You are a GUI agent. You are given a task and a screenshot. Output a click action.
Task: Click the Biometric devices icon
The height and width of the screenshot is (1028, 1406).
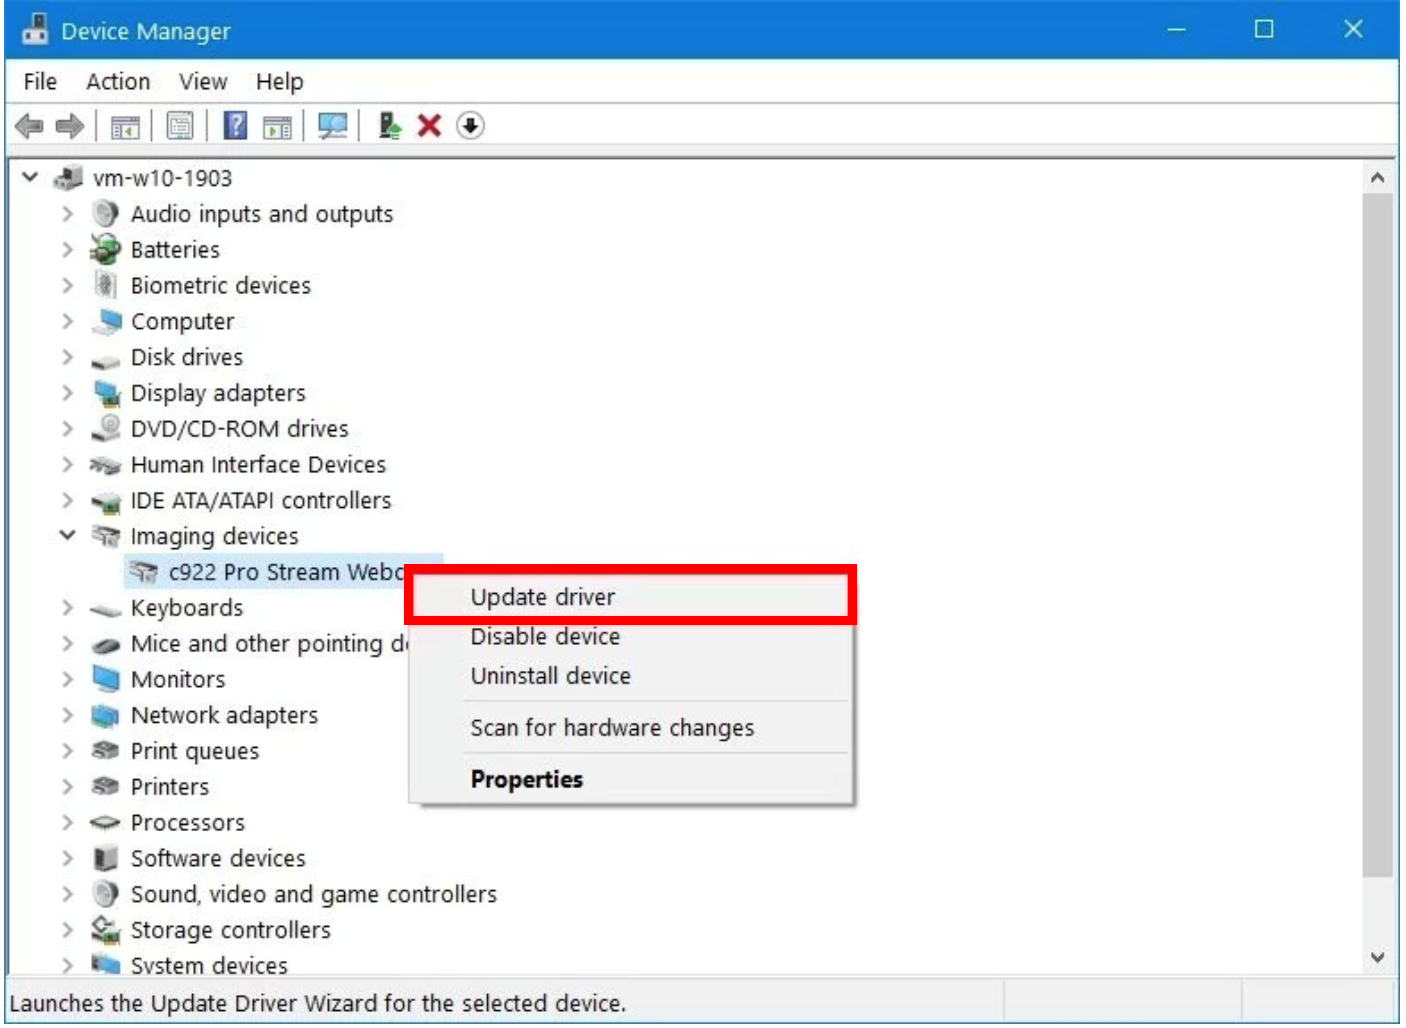pyautogui.click(x=105, y=285)
